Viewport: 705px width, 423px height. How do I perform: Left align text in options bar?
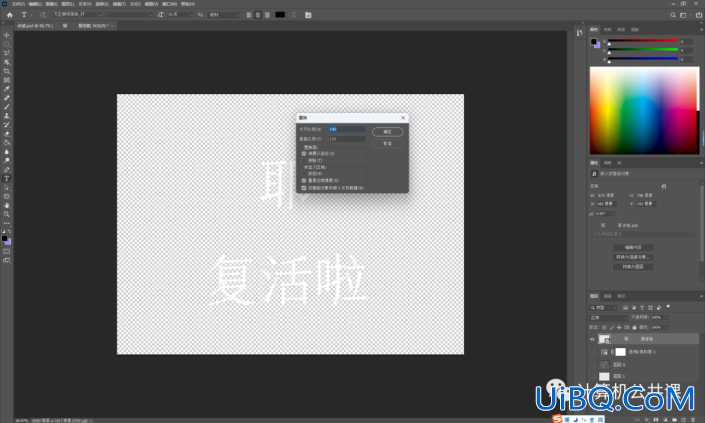tap(249, 15)
